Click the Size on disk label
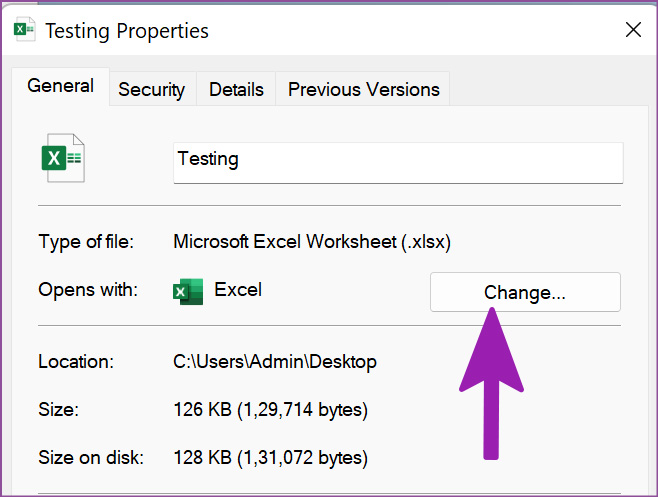This screenshot has width=658, height=497. (x=91, y=458)
